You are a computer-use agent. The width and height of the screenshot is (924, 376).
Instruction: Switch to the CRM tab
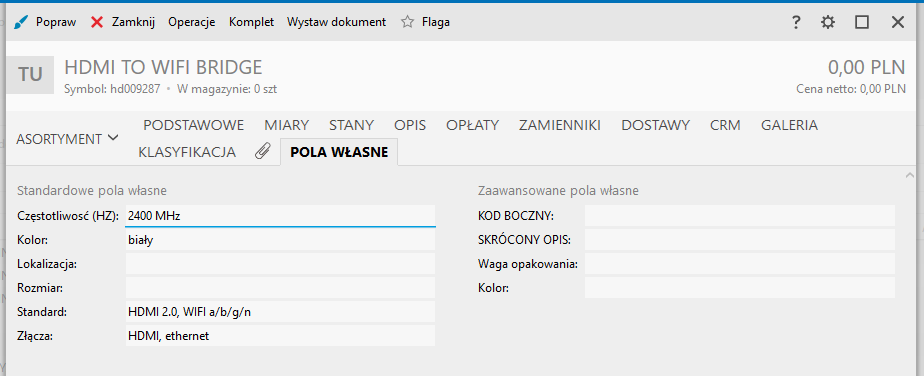725,125
